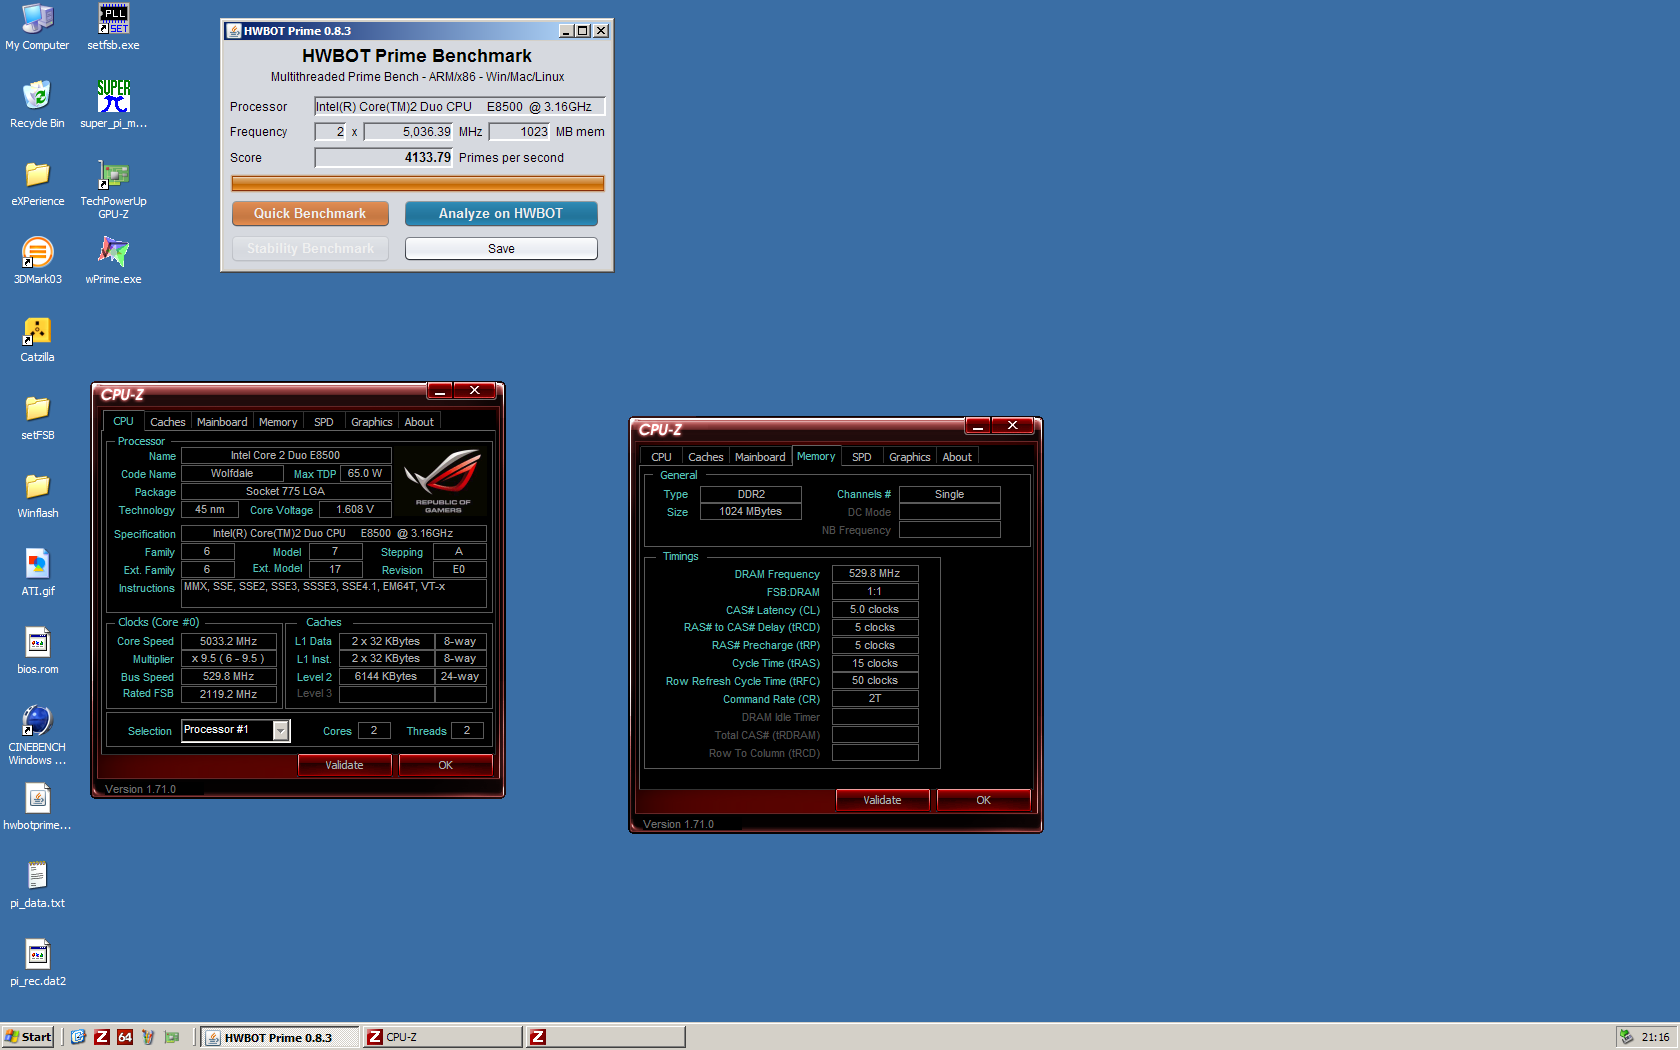
Task: Click OK in right CPU-Z window
Action: pyautogui.click(x=984, y=800)
